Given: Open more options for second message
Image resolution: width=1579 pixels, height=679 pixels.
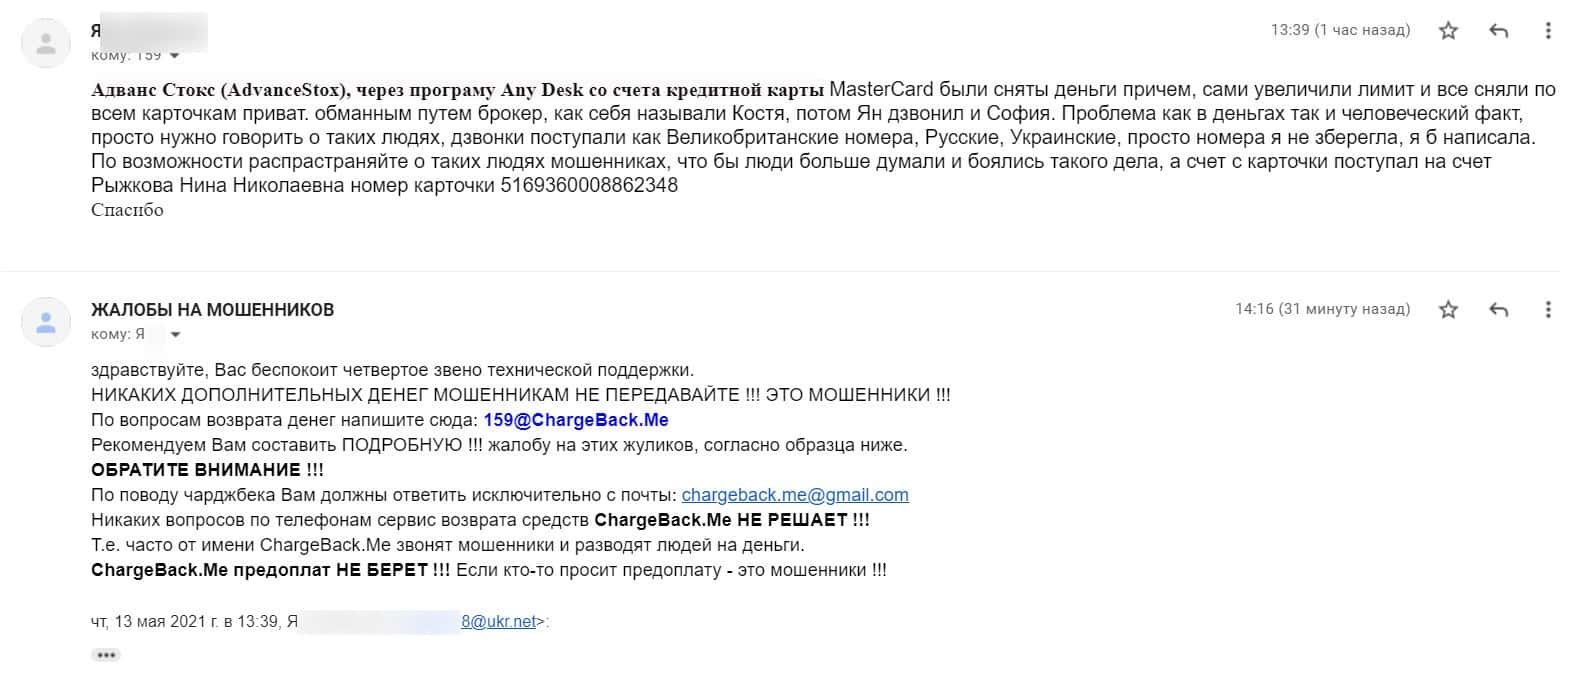Looking at the screenshot, I should point(1548,310).
